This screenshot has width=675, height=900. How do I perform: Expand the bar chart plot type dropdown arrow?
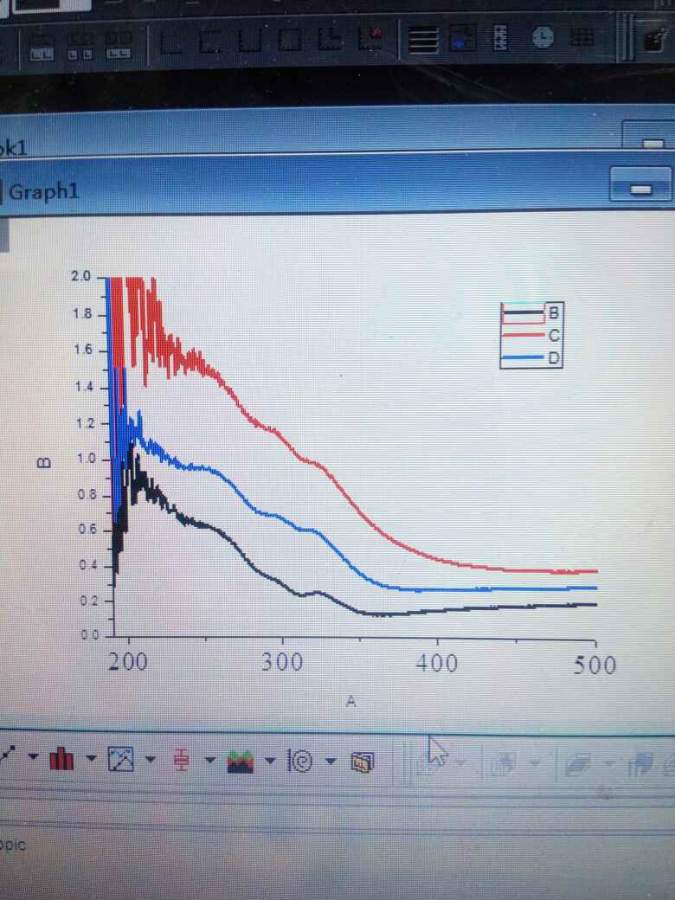click(x=91, y=759)
